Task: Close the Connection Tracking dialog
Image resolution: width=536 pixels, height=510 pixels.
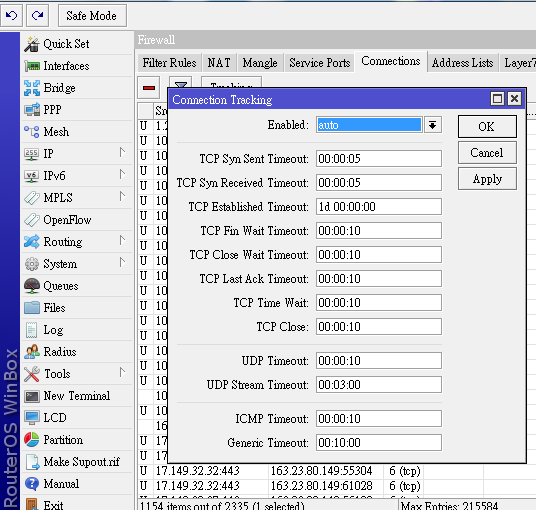Action: [x=514, y=99]
